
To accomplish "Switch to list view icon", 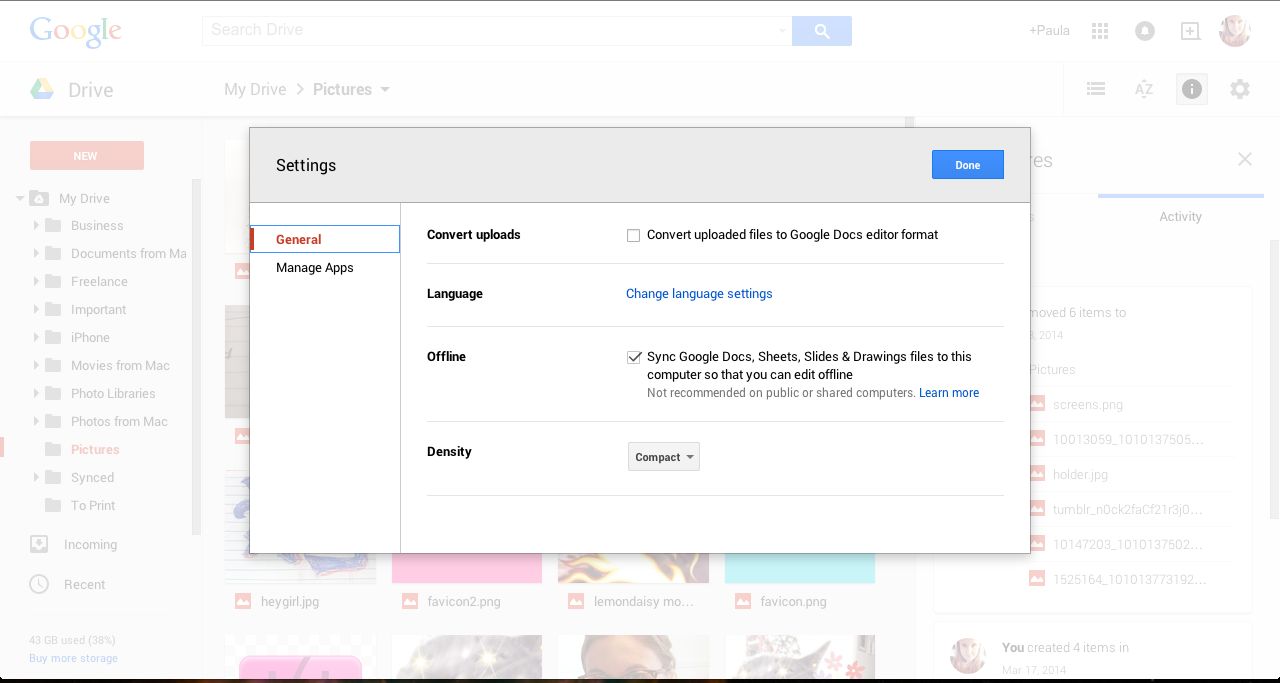I will point(1096,89).
